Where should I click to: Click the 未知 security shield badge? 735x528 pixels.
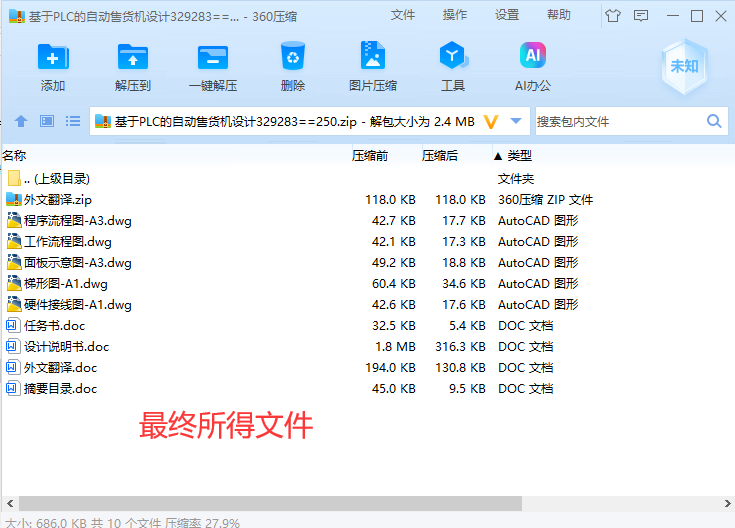pyautogui.click(x=684, y=66)
